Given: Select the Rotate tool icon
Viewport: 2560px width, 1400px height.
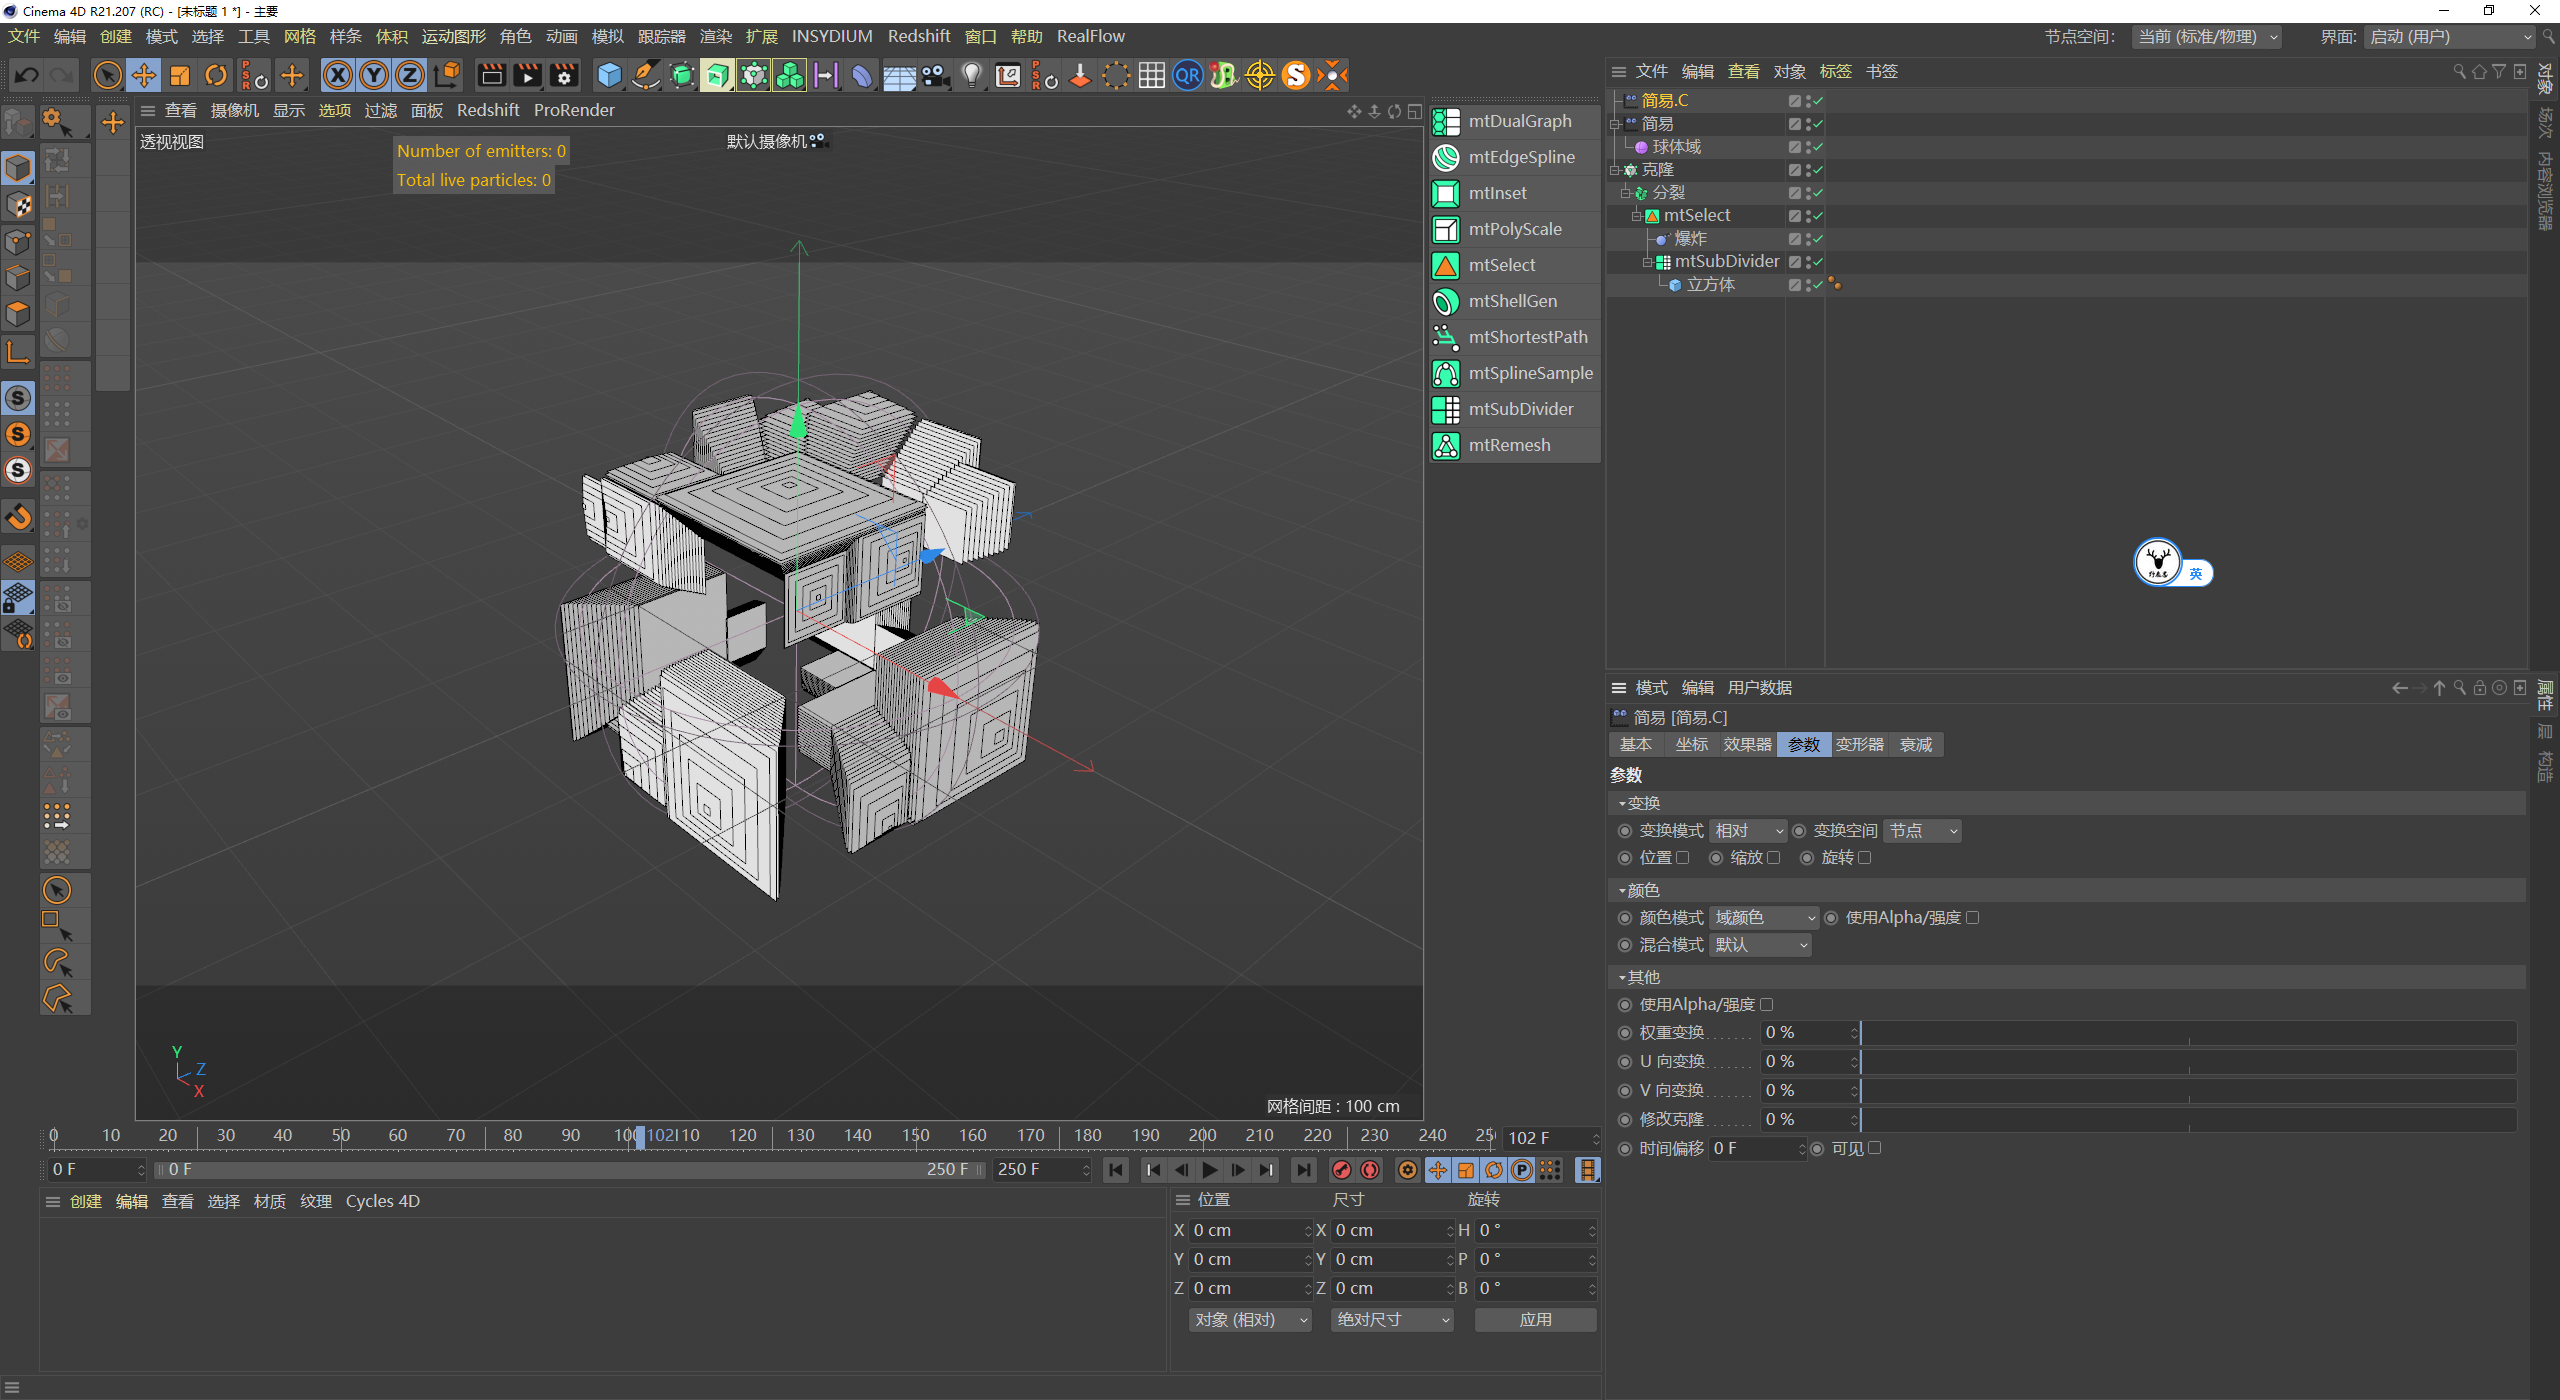Looking at the screenshot, I should click(x=216, y=75).
